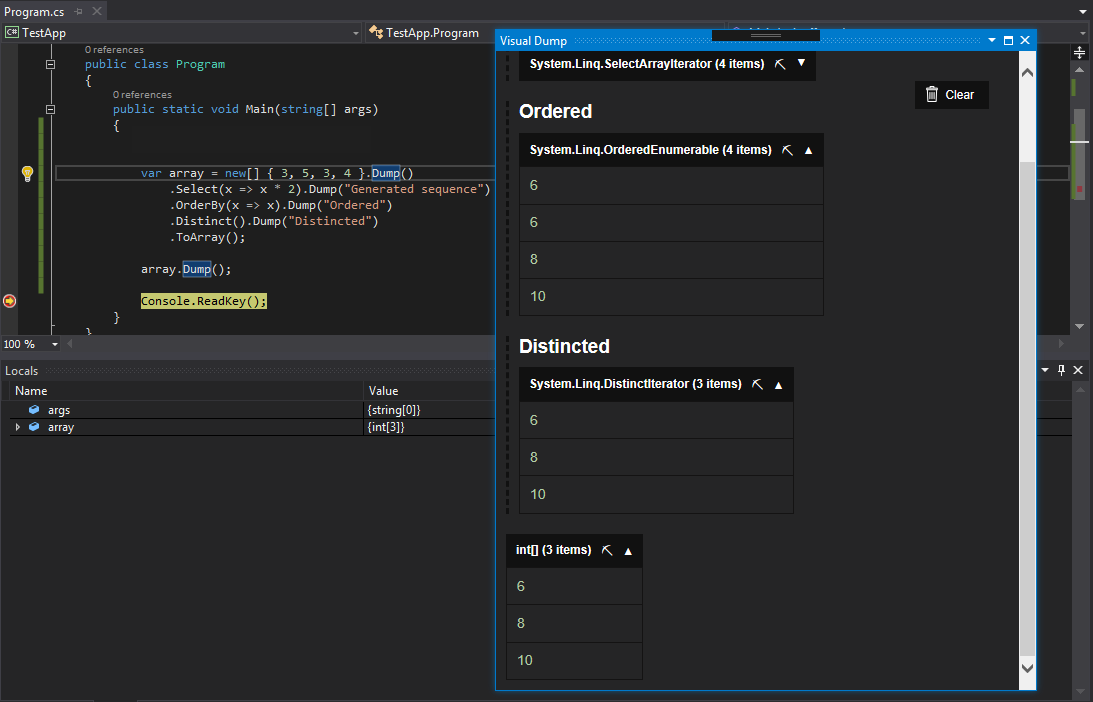Select the args row in Locals

click(252, 410)
